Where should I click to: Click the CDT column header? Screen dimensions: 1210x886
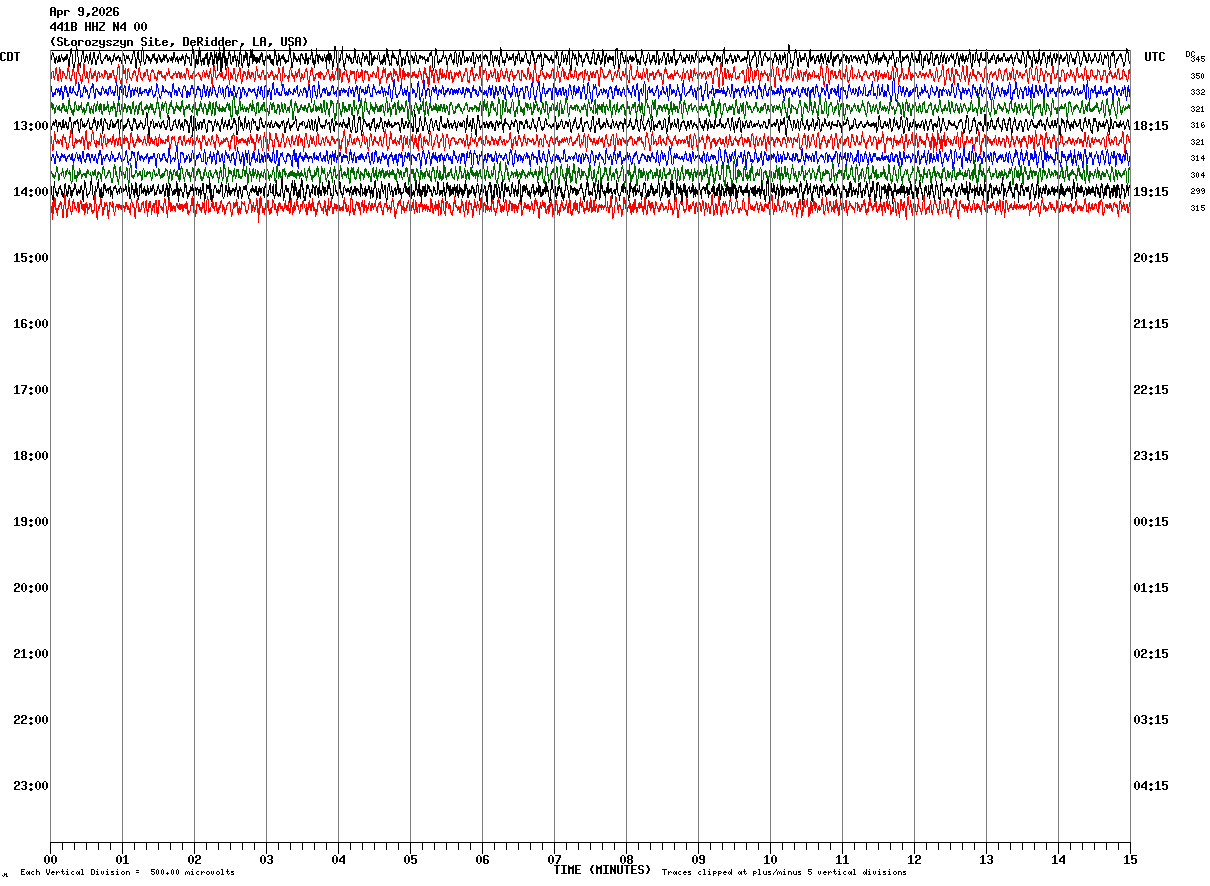click(x=10, y=57)
